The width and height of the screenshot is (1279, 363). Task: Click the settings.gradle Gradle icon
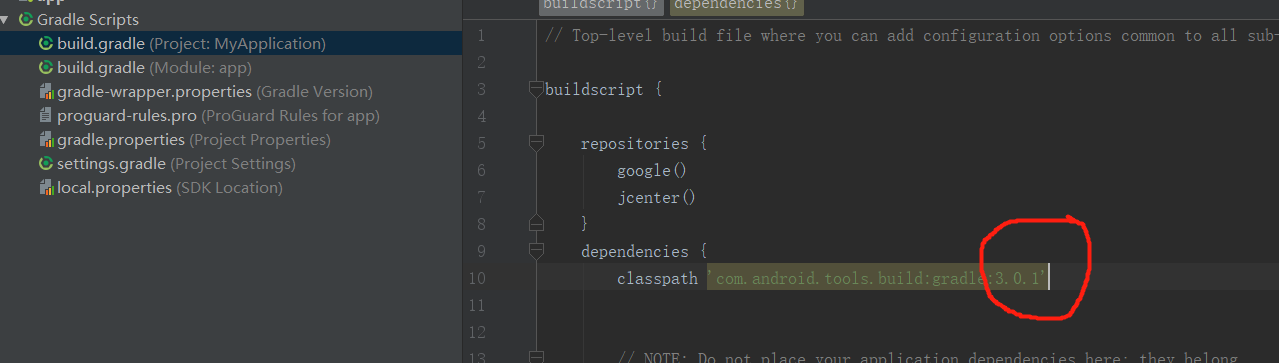tap(46, 164)
